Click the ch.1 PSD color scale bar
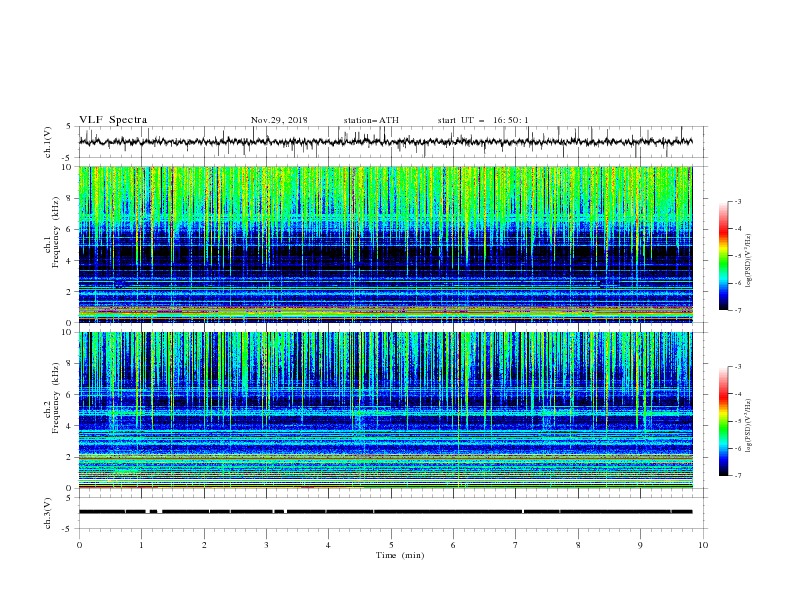This screenshot has height=612, width=792. (x=724, y=256)
